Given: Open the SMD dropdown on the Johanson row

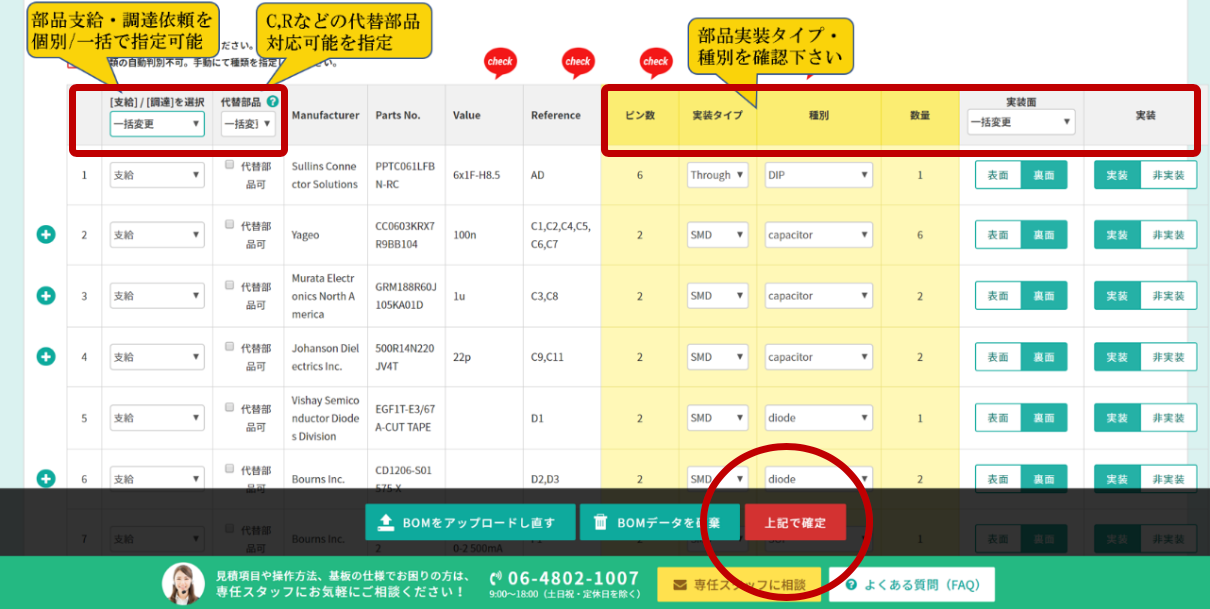Looking at the screenshot, I should pyautogui.click(x=718, y=357).
